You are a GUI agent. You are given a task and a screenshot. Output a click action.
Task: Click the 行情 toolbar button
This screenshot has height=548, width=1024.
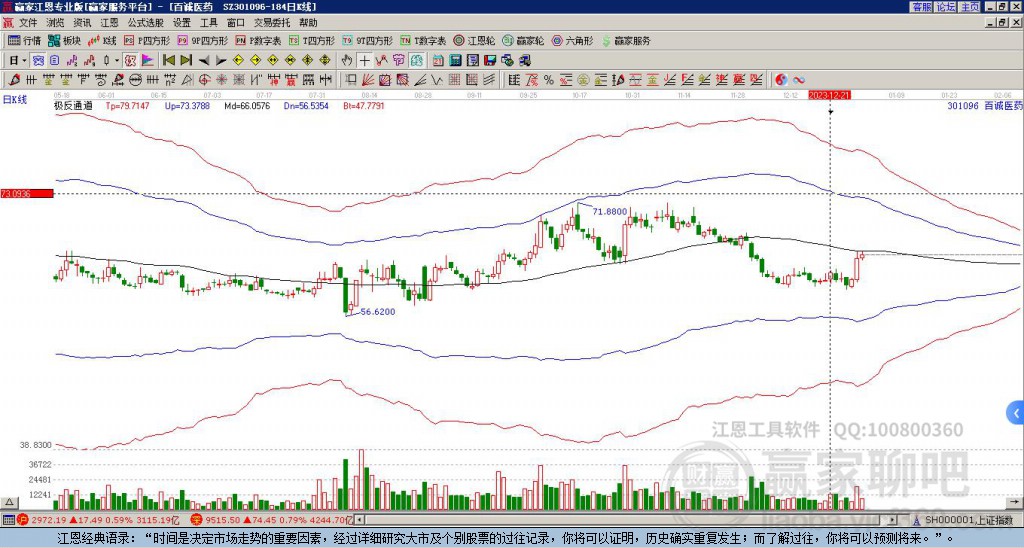coord(25,40)
